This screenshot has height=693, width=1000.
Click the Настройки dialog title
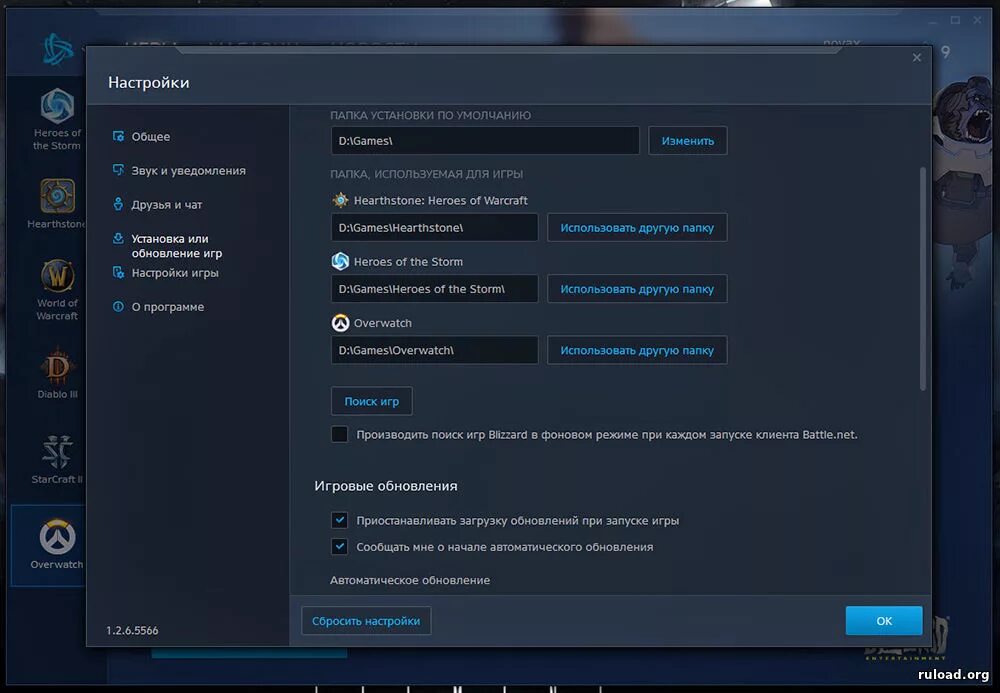pyautogui.click(x=149, y=82)
